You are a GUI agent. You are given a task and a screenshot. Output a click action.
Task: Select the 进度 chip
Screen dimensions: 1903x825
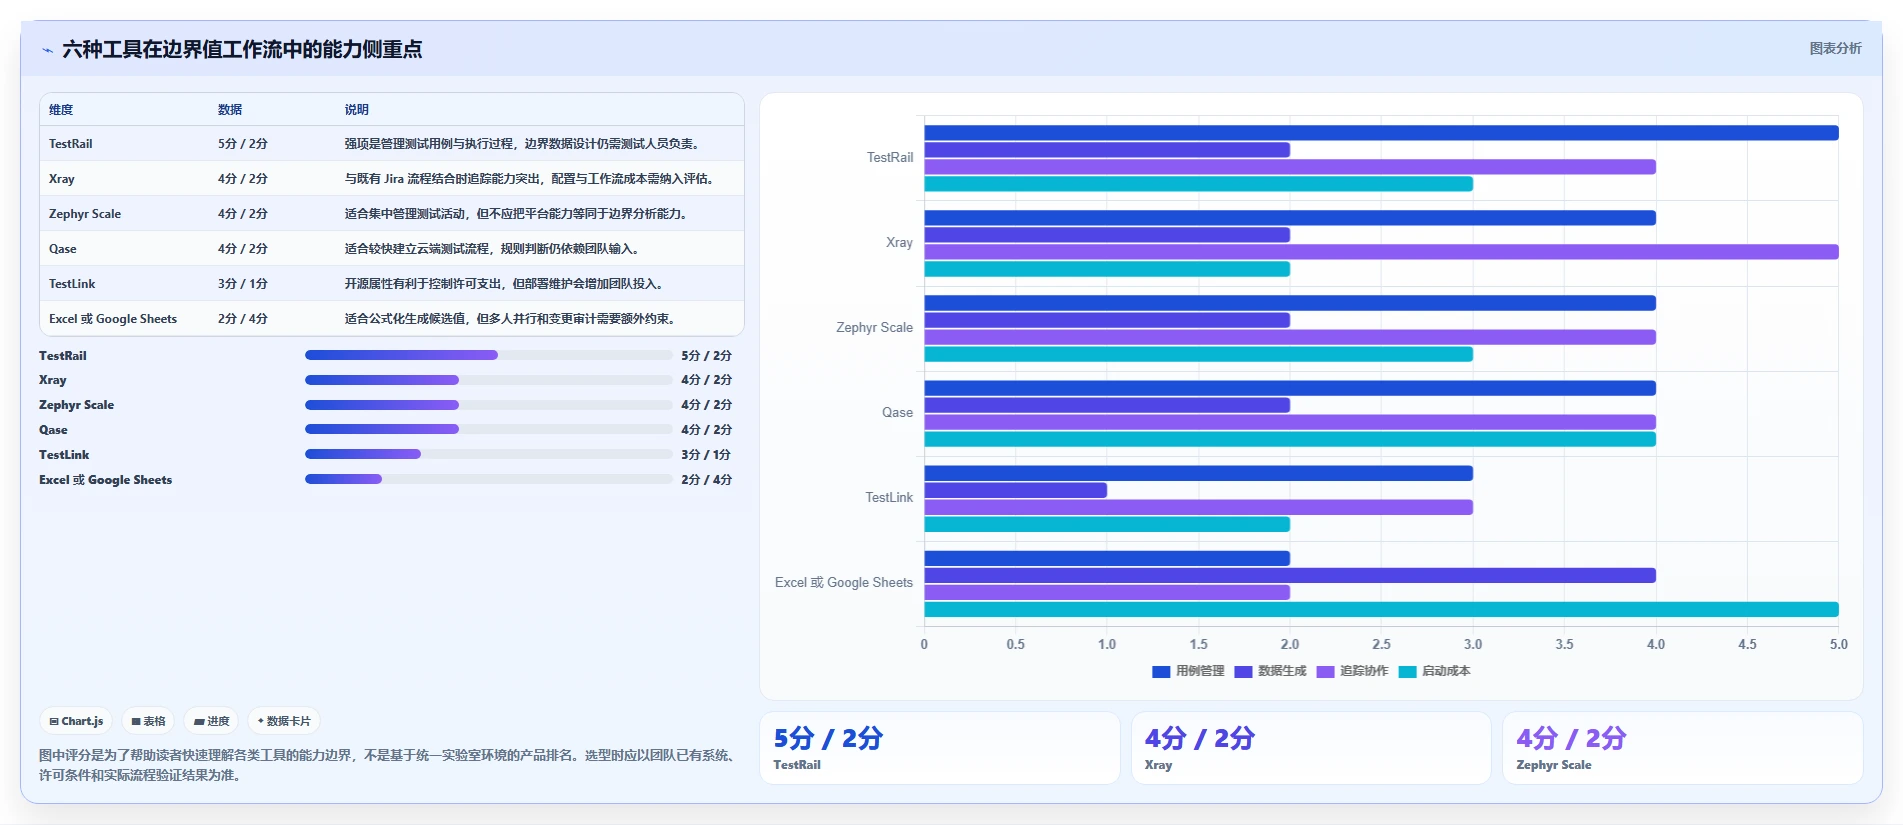coord(212,721)
